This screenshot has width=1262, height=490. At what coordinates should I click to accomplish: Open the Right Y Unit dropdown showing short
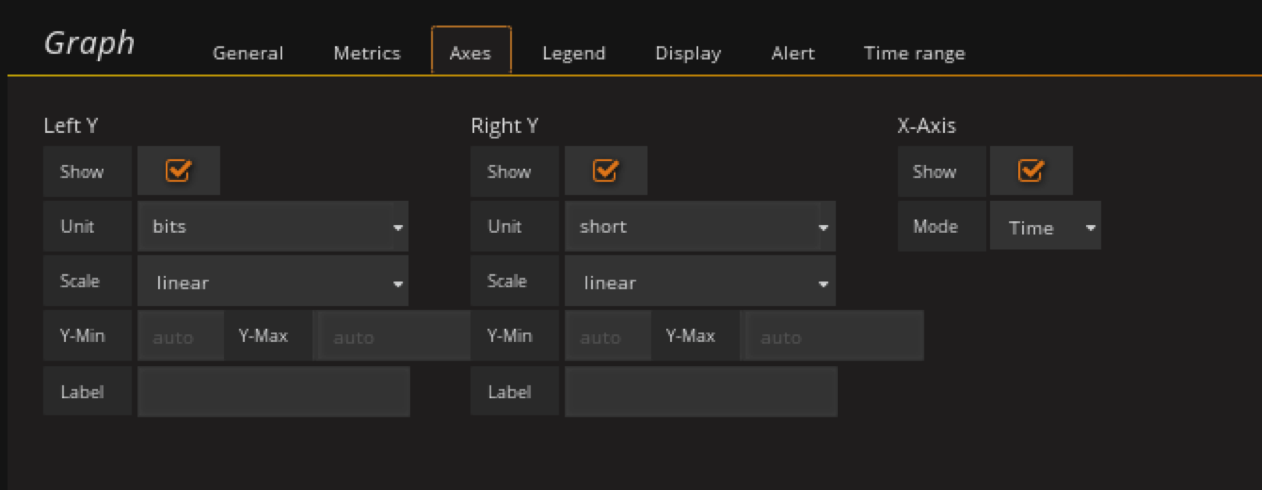pos(700,227)
